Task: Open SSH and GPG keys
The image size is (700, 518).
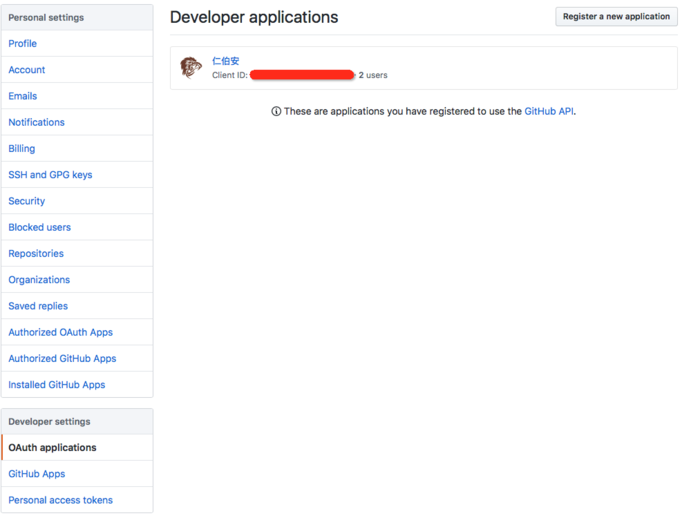Action: point(50,175)
